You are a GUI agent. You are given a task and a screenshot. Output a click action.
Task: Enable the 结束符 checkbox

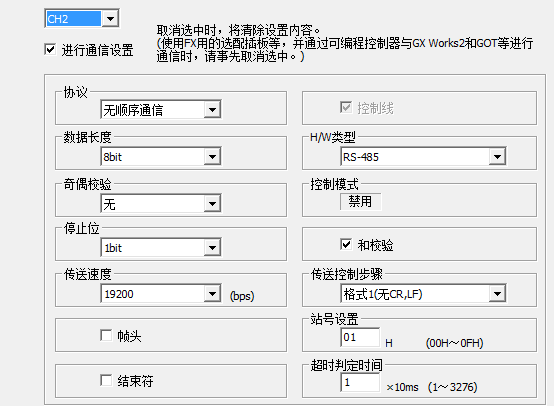pos(106,380)
